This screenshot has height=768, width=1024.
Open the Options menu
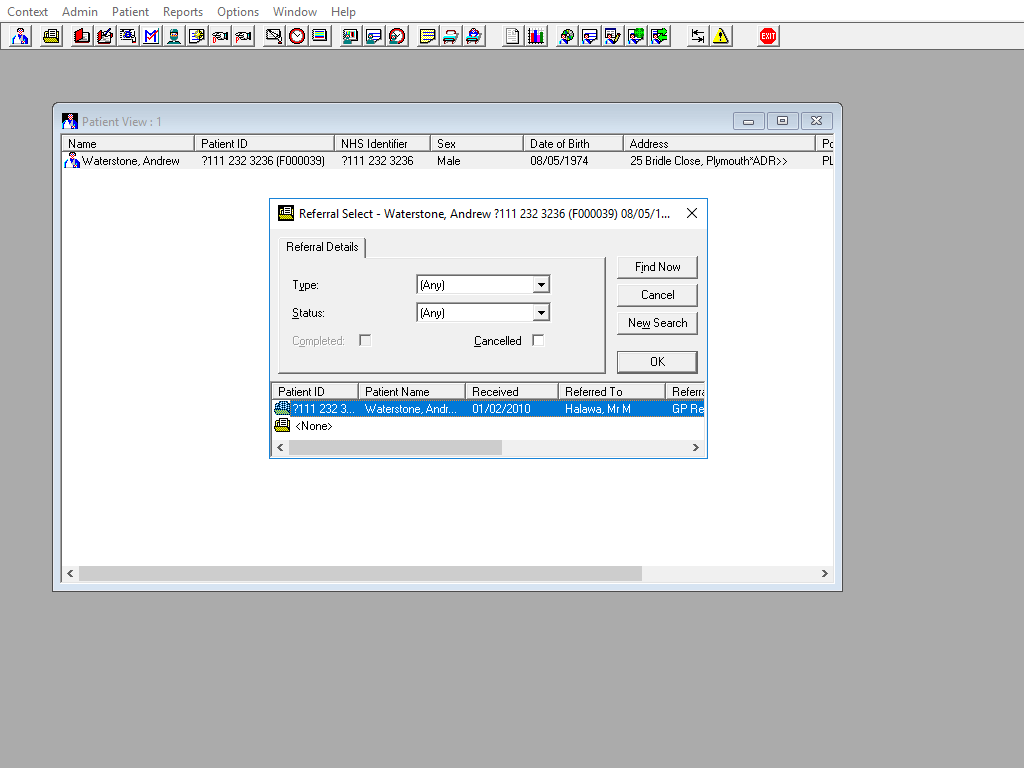click(238, 12)
